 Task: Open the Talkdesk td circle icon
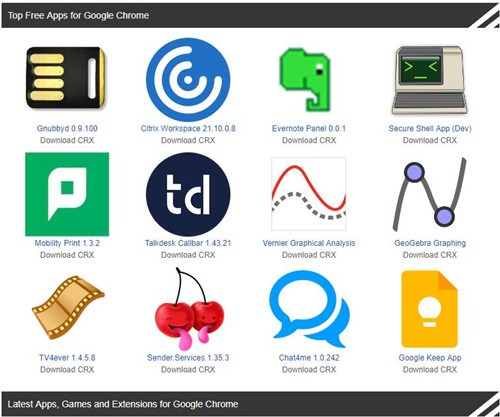coord(188,194)
